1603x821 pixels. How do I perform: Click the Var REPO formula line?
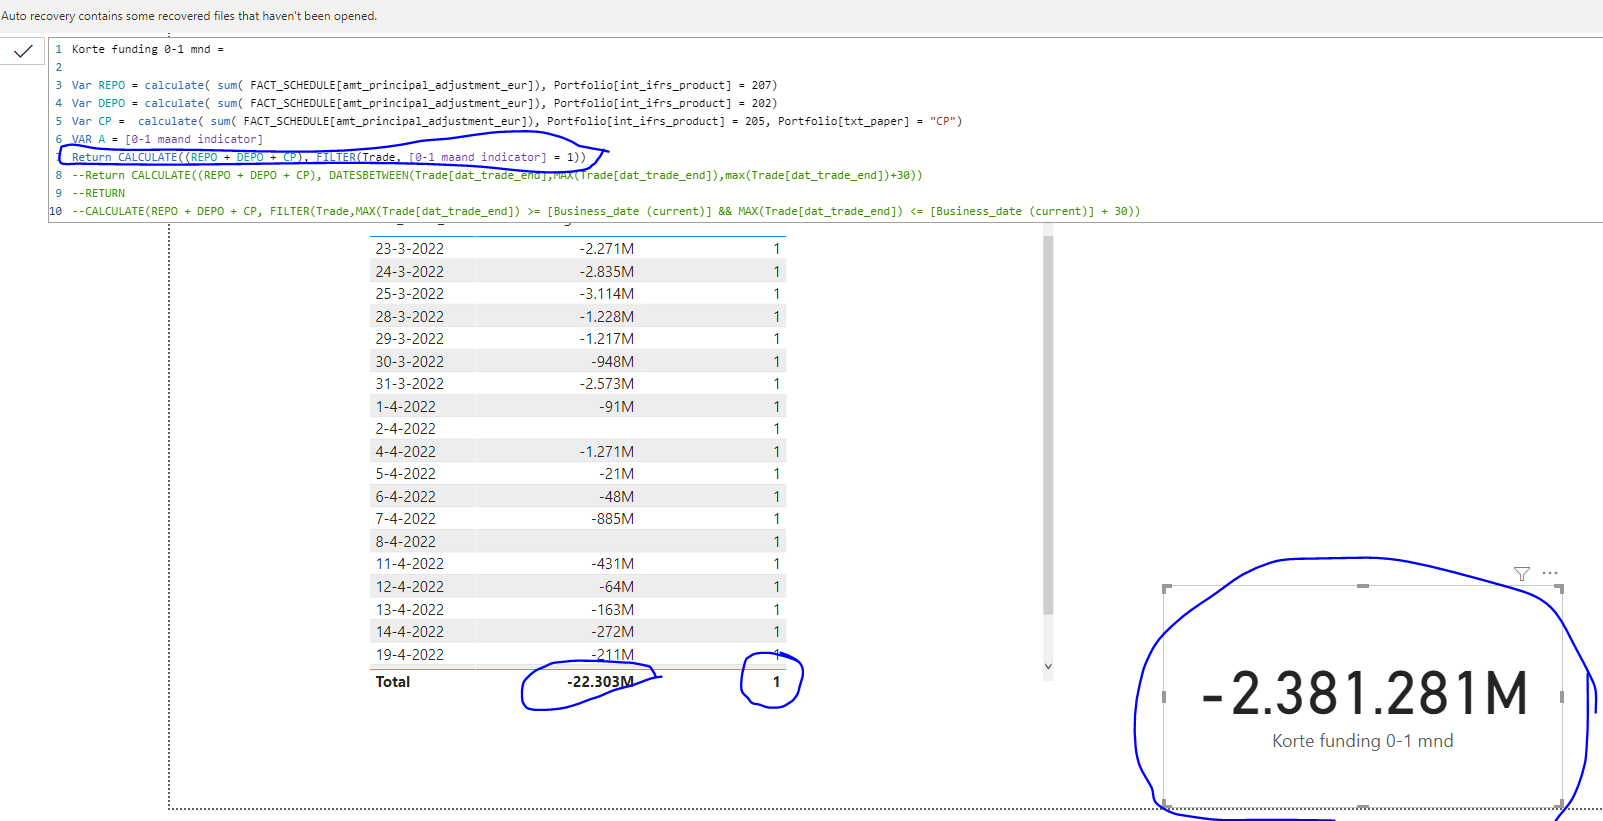[x=424, y=85]
